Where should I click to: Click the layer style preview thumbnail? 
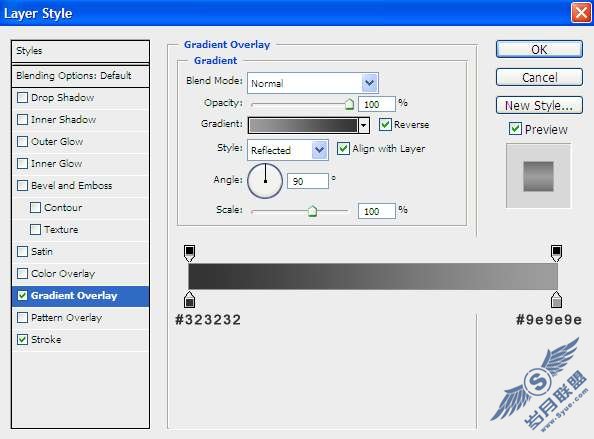tap(538, 176)
